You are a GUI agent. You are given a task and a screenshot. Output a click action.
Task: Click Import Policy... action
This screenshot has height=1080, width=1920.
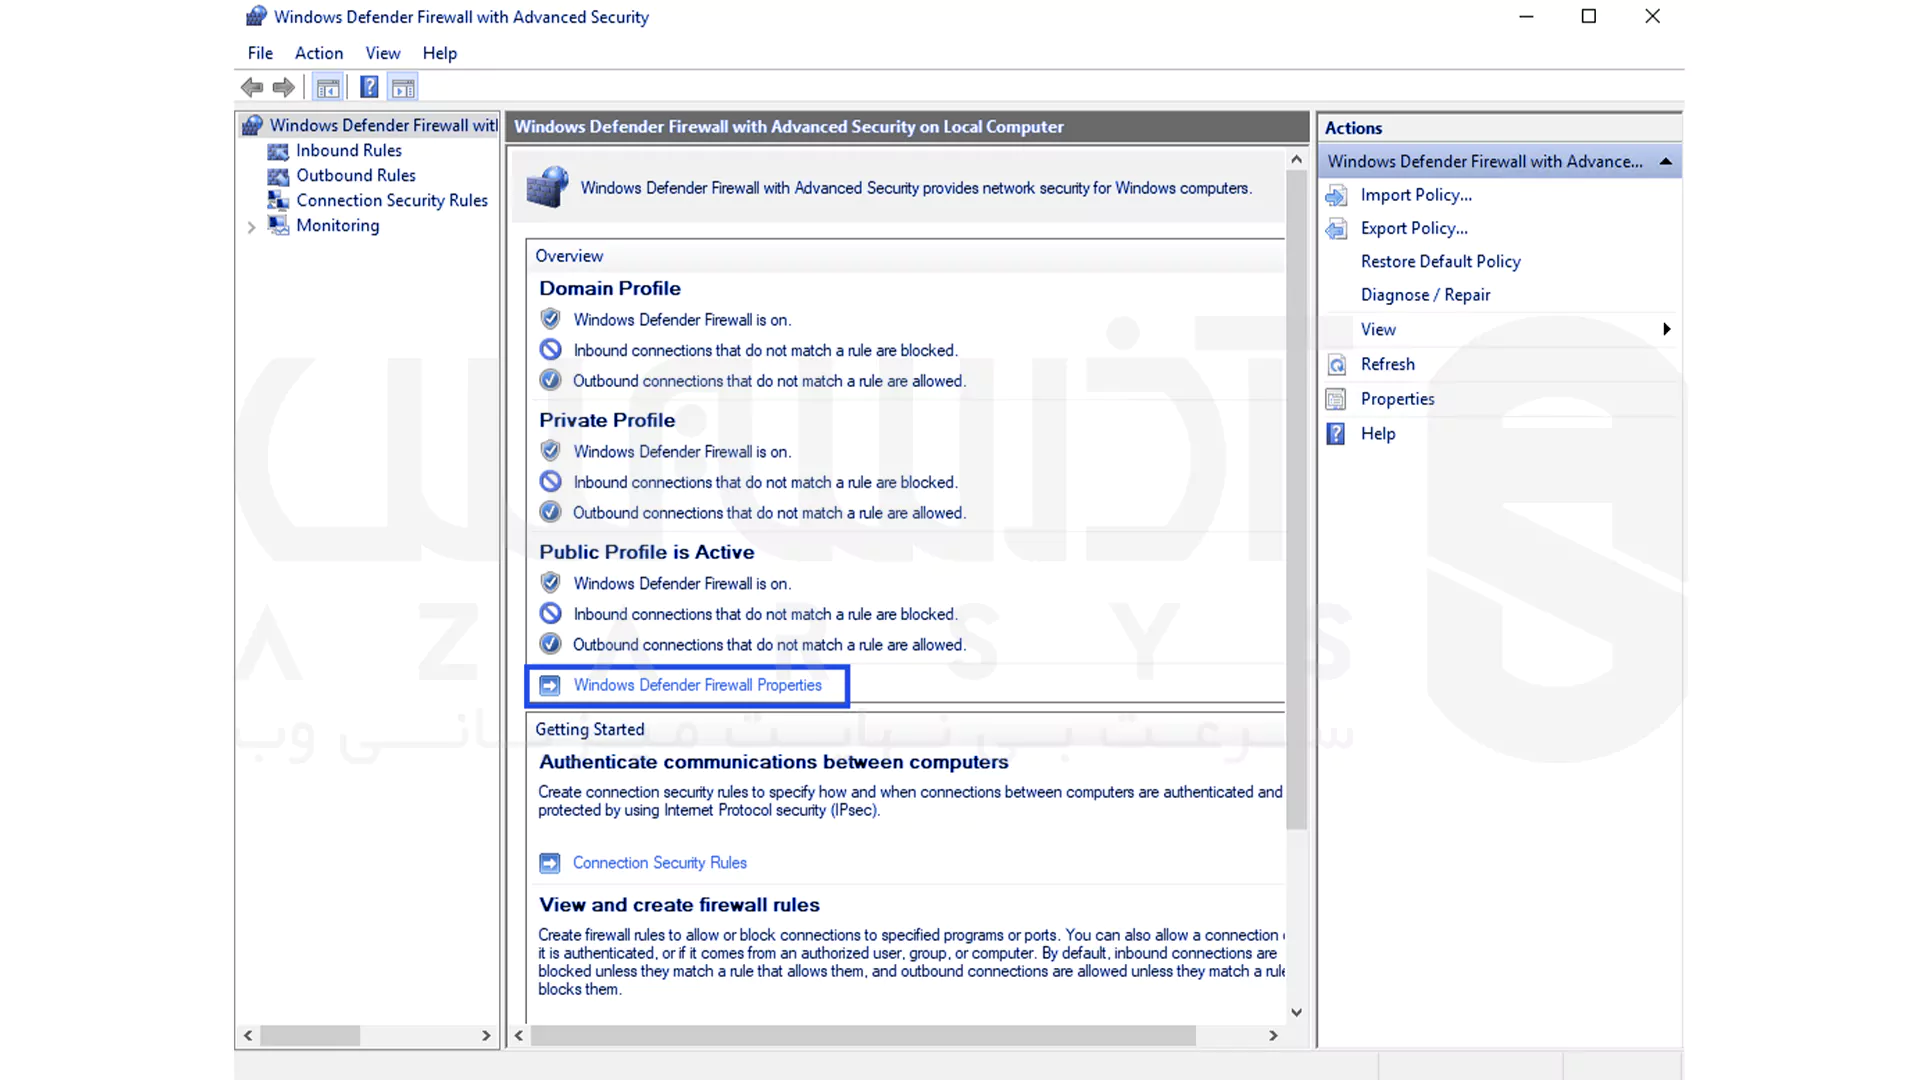(x=1416, y=195)
